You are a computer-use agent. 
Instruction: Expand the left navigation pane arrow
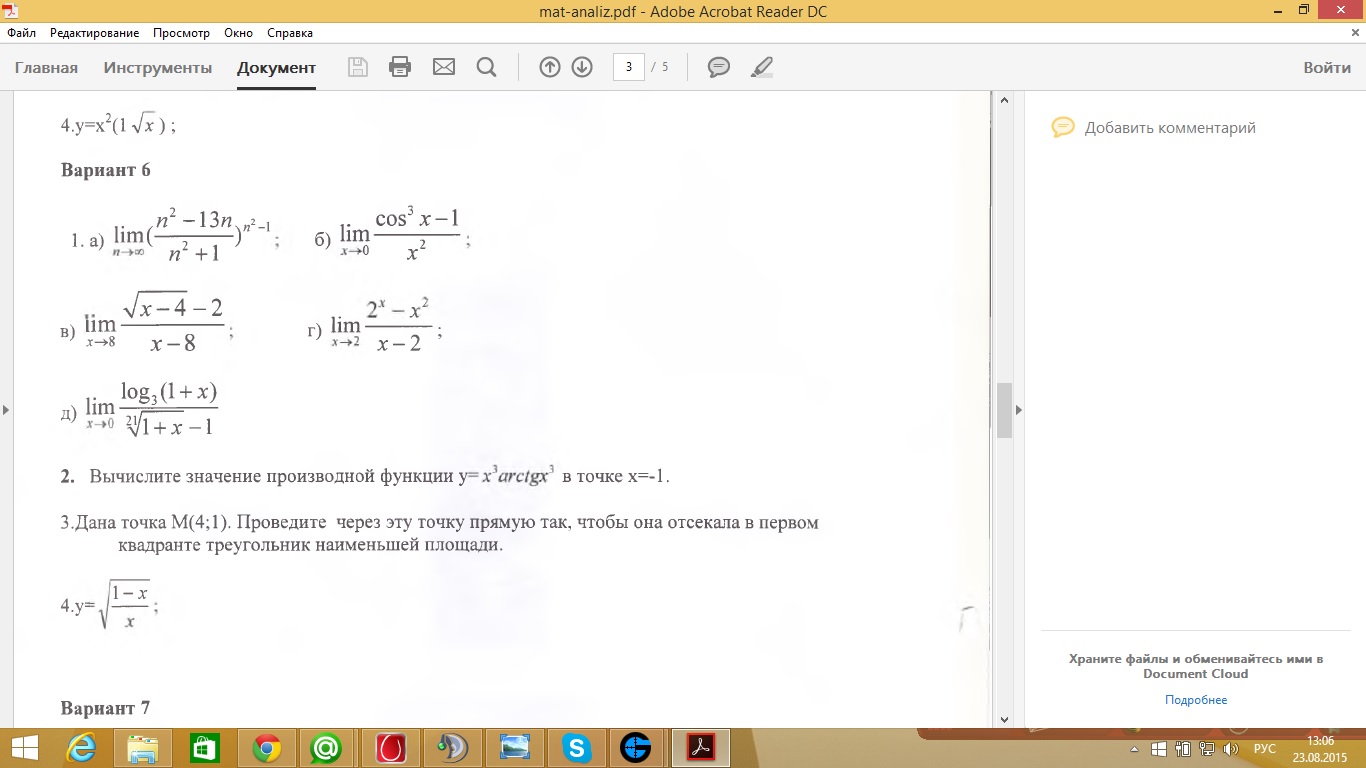point(6,409)
